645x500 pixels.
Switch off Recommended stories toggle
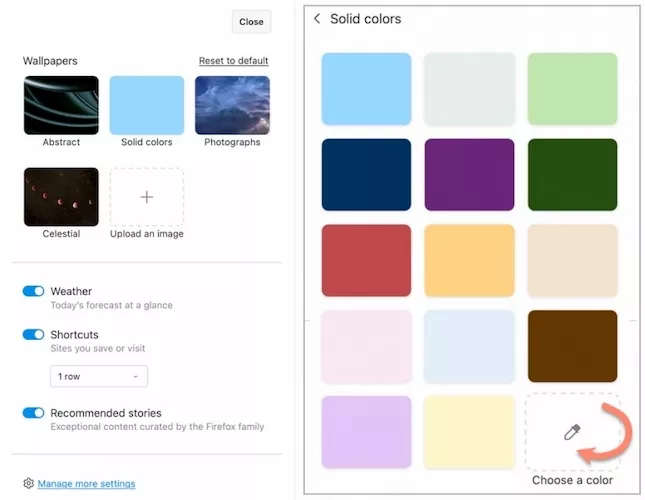pos(33,412)
